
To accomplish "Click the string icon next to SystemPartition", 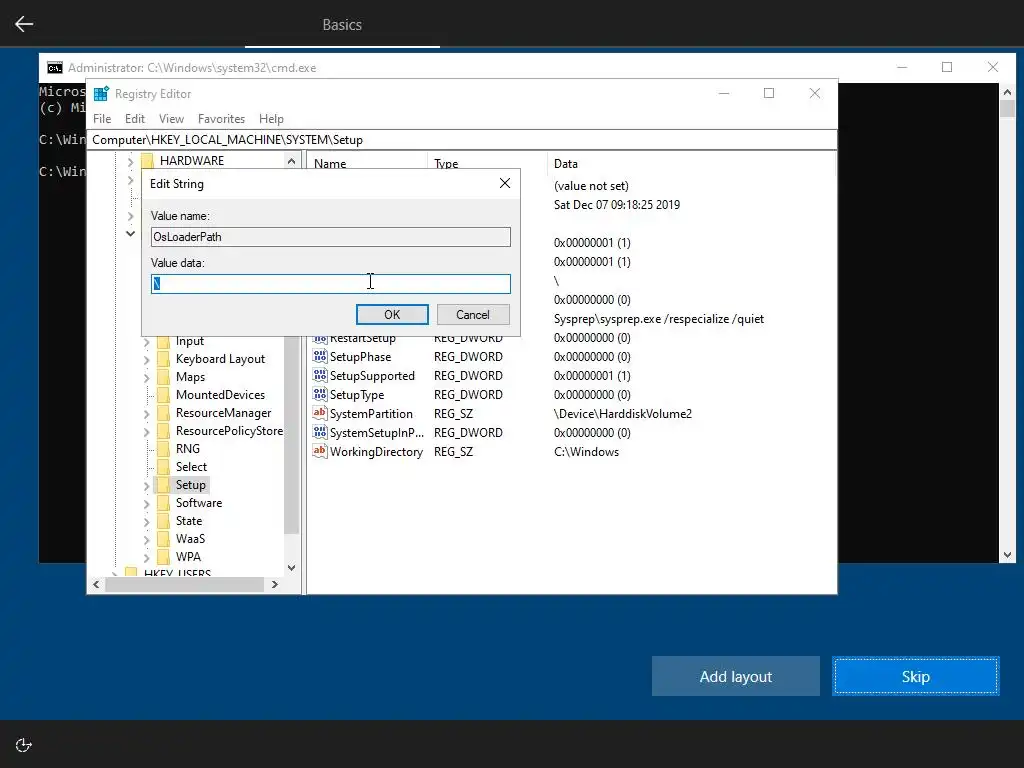I will [319, 413].
